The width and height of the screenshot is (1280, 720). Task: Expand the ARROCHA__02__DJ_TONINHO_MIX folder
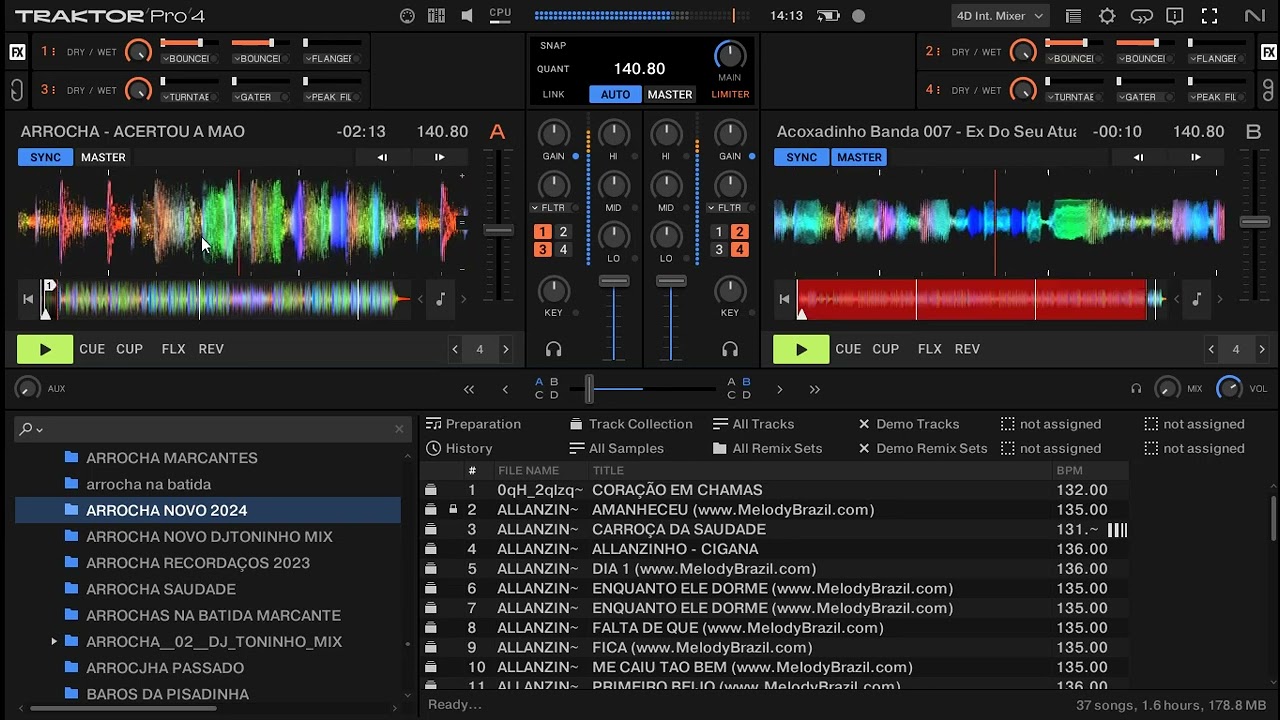(54, 642)
